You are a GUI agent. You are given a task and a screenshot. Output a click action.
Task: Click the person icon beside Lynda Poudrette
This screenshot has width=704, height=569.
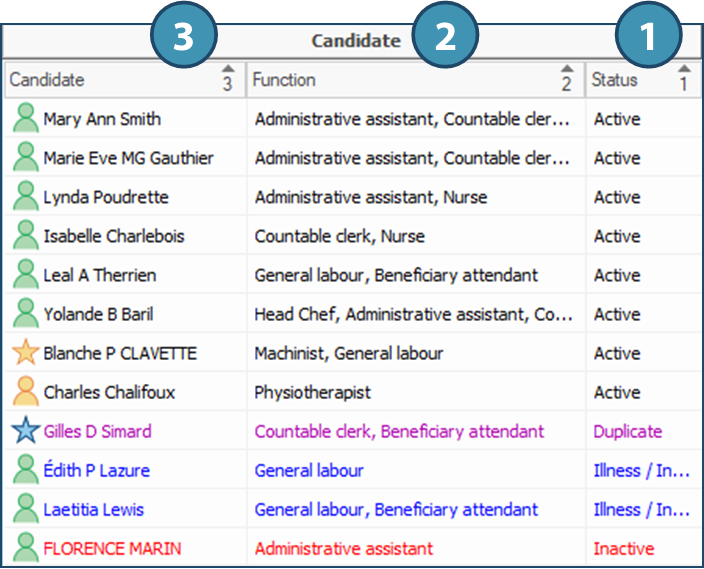pyautogui.click(x=25, y=197)
